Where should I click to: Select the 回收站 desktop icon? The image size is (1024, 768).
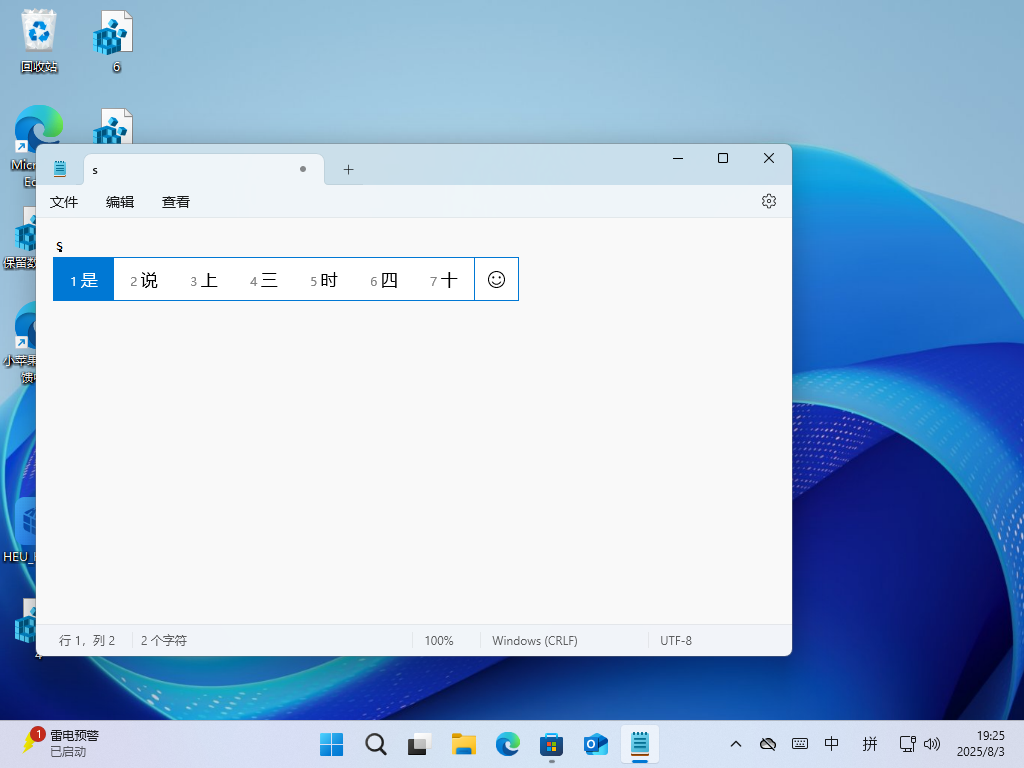tap(39, 40)
